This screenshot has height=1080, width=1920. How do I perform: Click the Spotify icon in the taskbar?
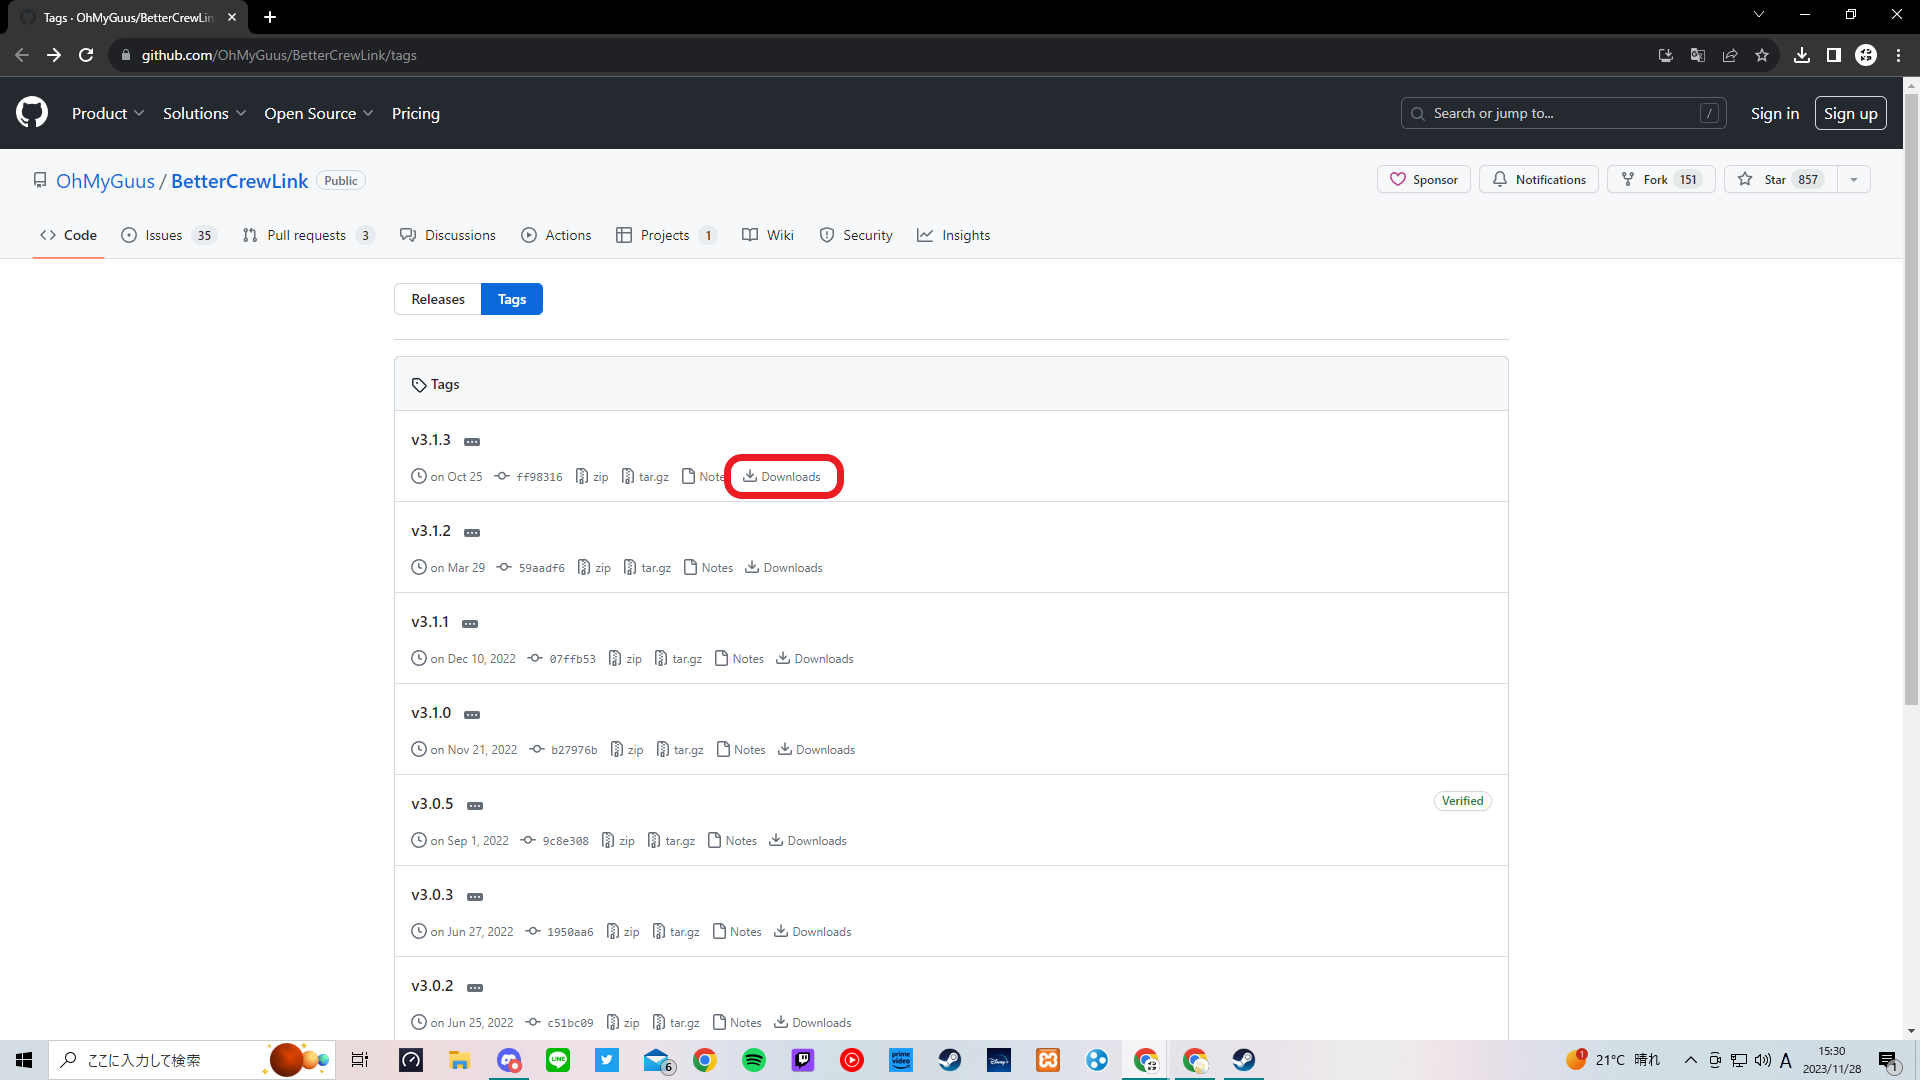click(x=754, y=1060)
